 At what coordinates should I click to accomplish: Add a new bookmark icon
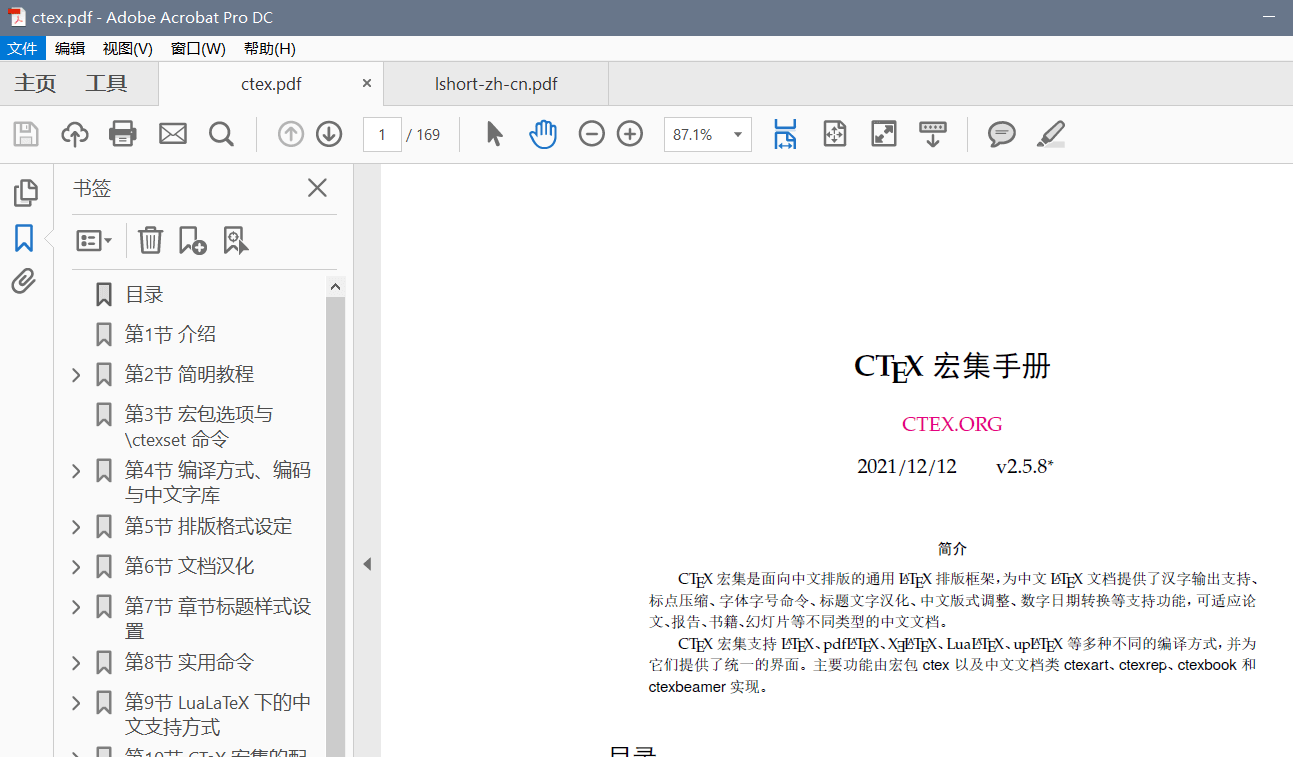192,240
